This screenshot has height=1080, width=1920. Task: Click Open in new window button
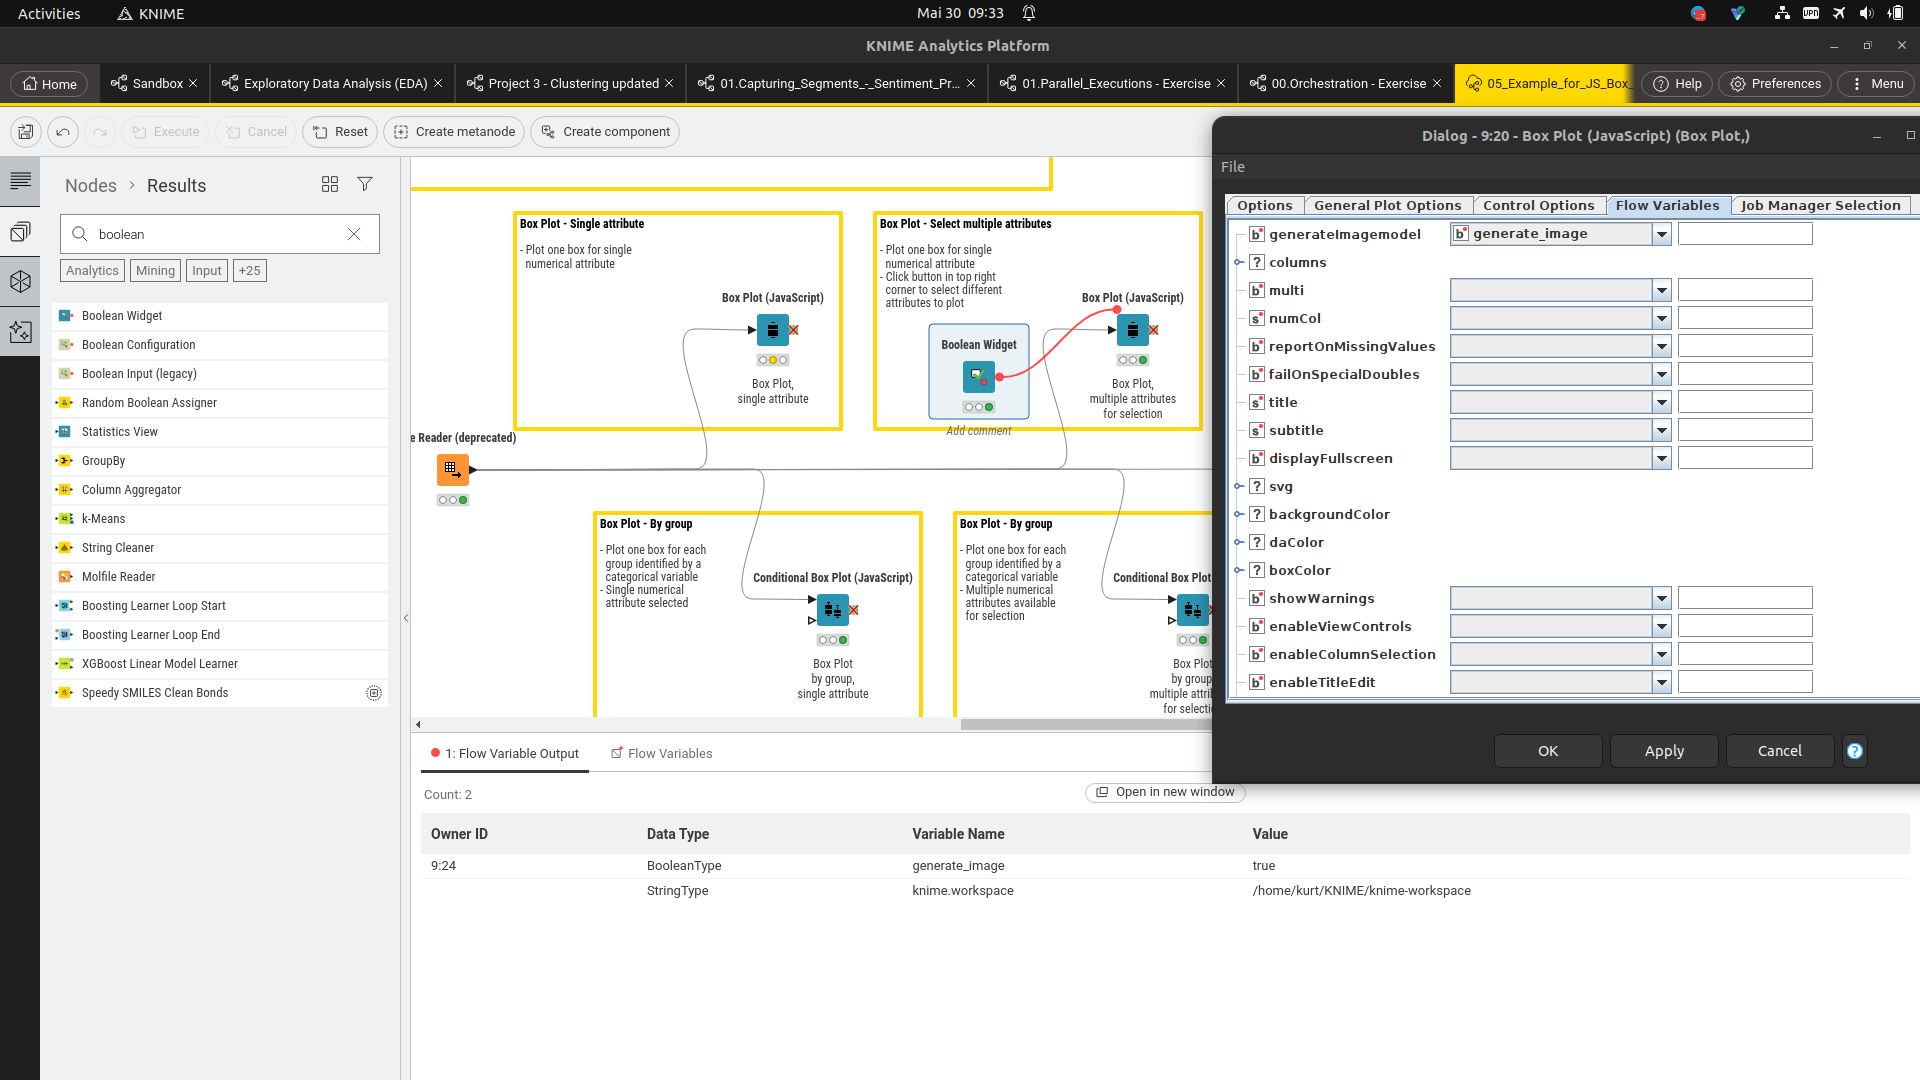click(1165, 792)
